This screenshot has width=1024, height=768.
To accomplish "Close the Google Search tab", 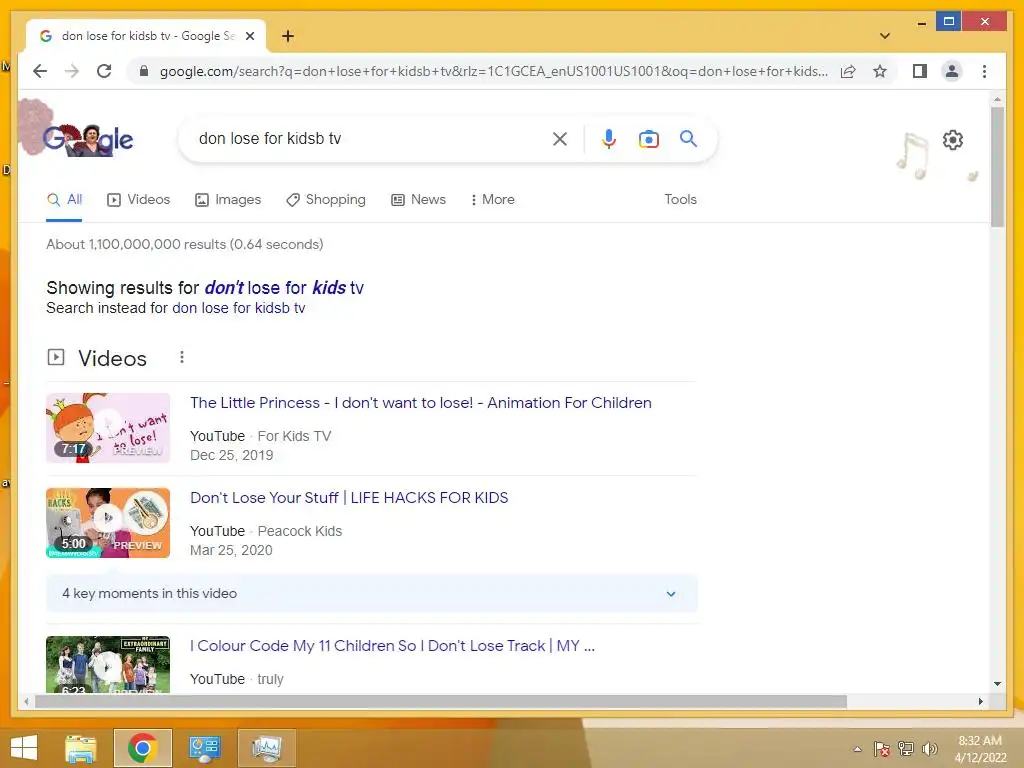I will pyautogui.click(x=249, y=36).
